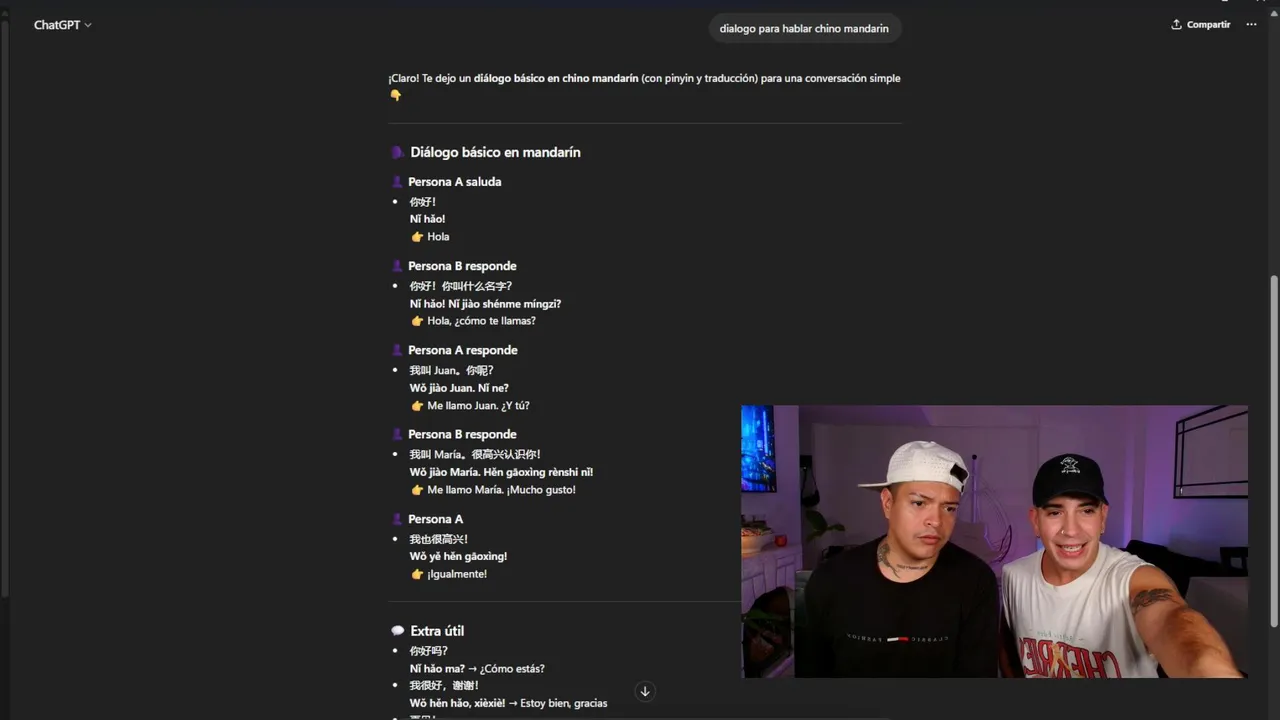Click the vertical scrollbar thumb on right
The height and width of the screenshot is (720, 1280).
[x=1273, y=450]
